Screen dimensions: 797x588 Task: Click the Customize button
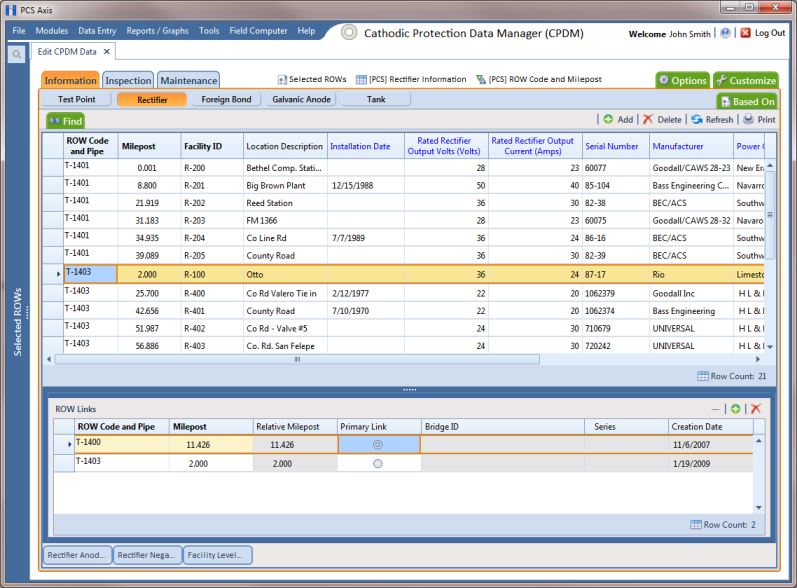(x=746, y=80)
